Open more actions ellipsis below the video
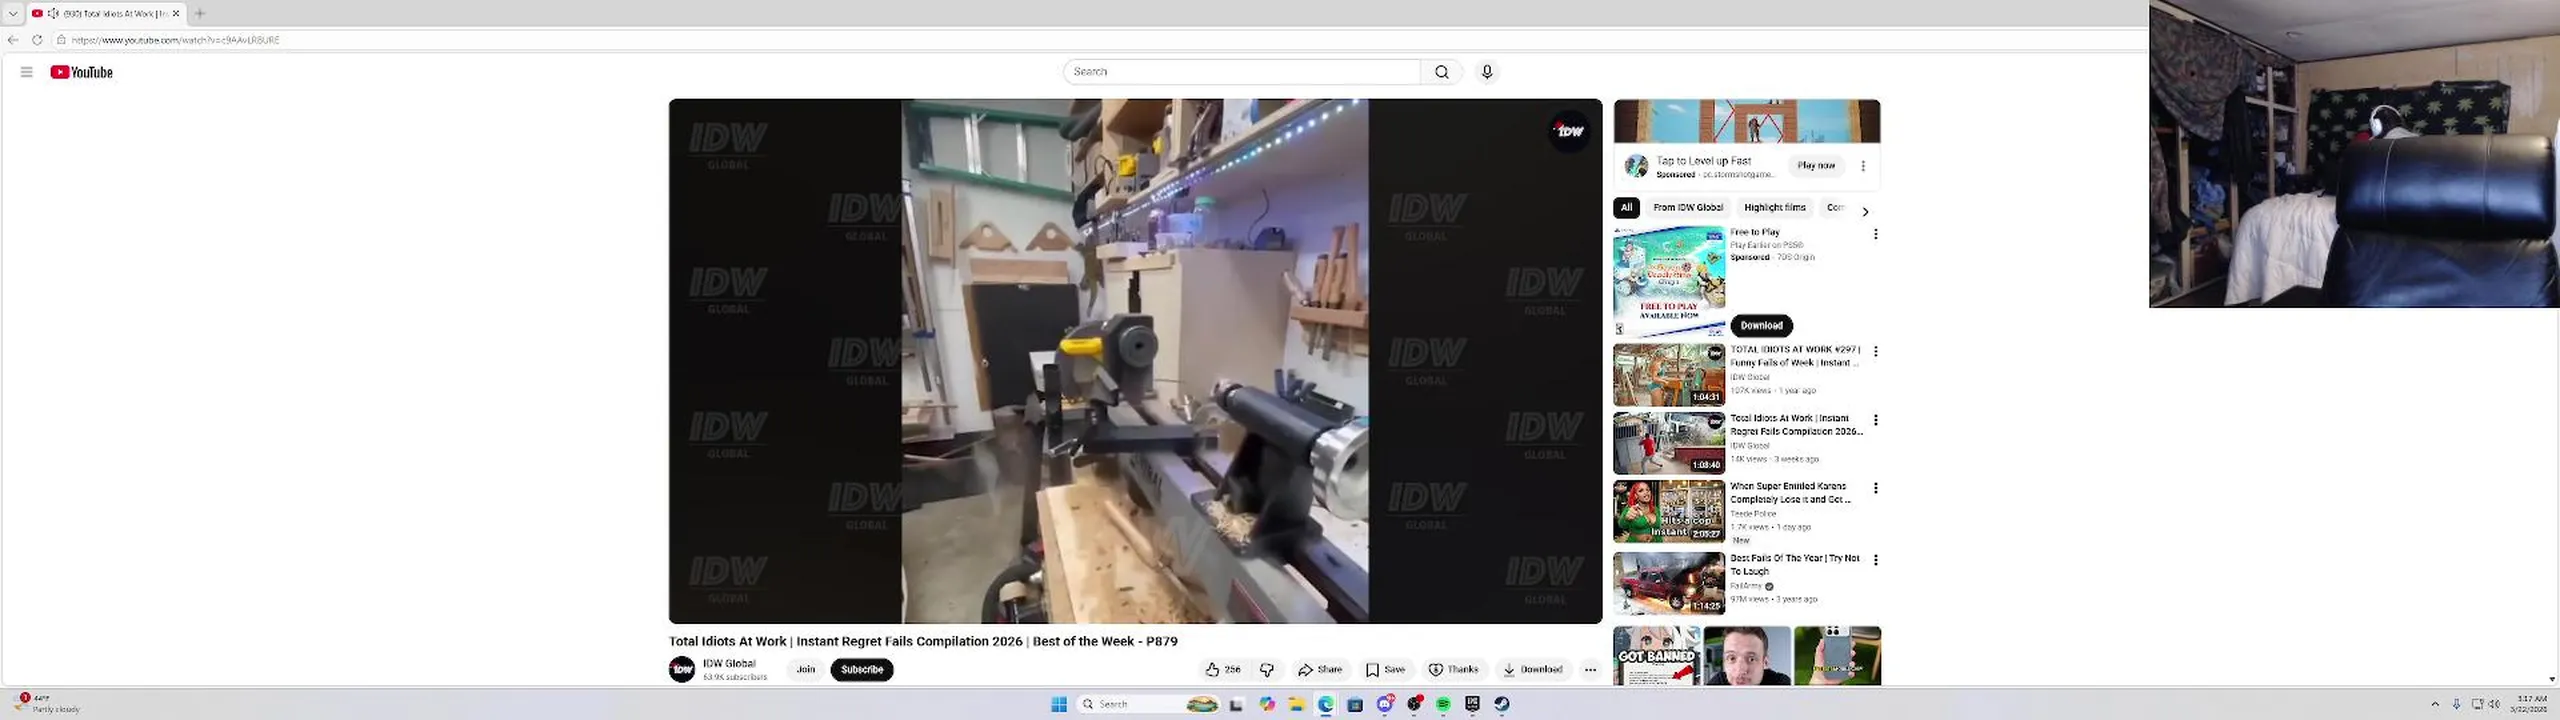This screenshot has width=2560, height=720. [1590, 670]
